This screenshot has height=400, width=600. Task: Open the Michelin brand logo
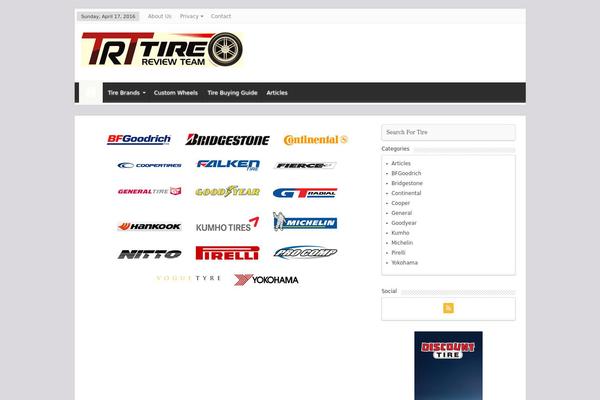[305, 221]
